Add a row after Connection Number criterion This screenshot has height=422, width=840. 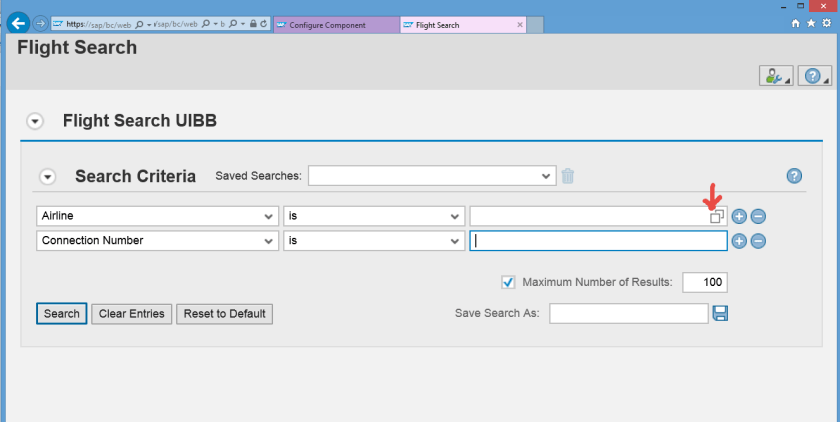[739, 241]
